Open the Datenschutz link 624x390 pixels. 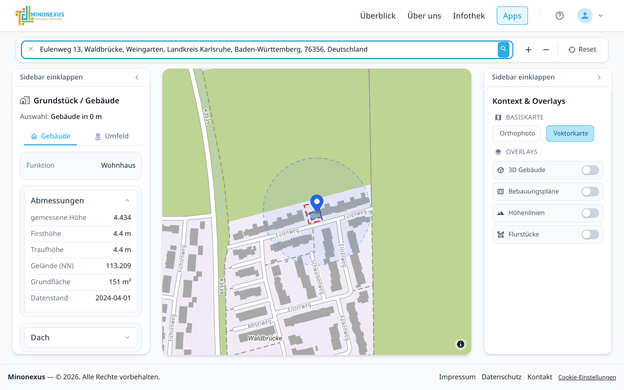501,377
